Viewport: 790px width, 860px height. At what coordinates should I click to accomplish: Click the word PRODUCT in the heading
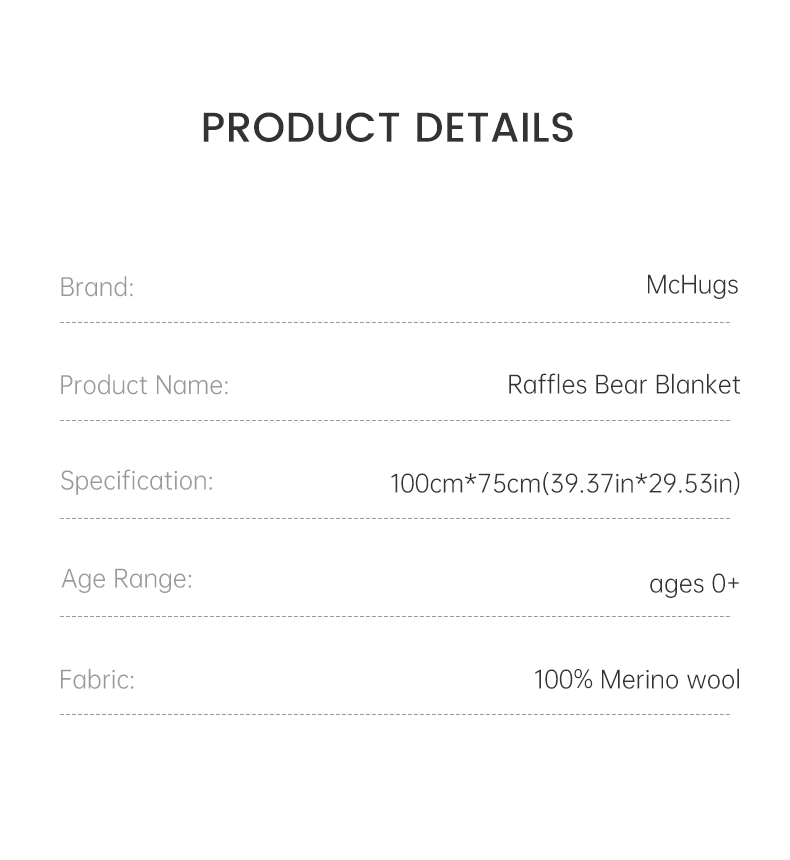(x=300, y=128)
